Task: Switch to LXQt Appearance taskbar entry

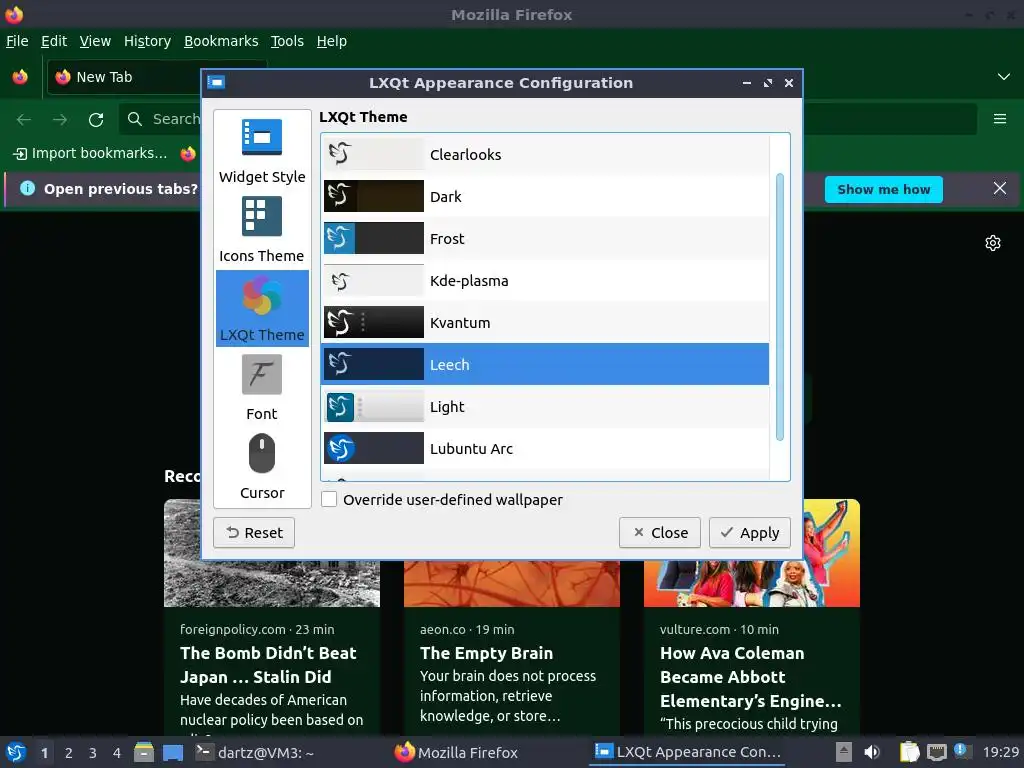Action: click(x=688, y=752)
